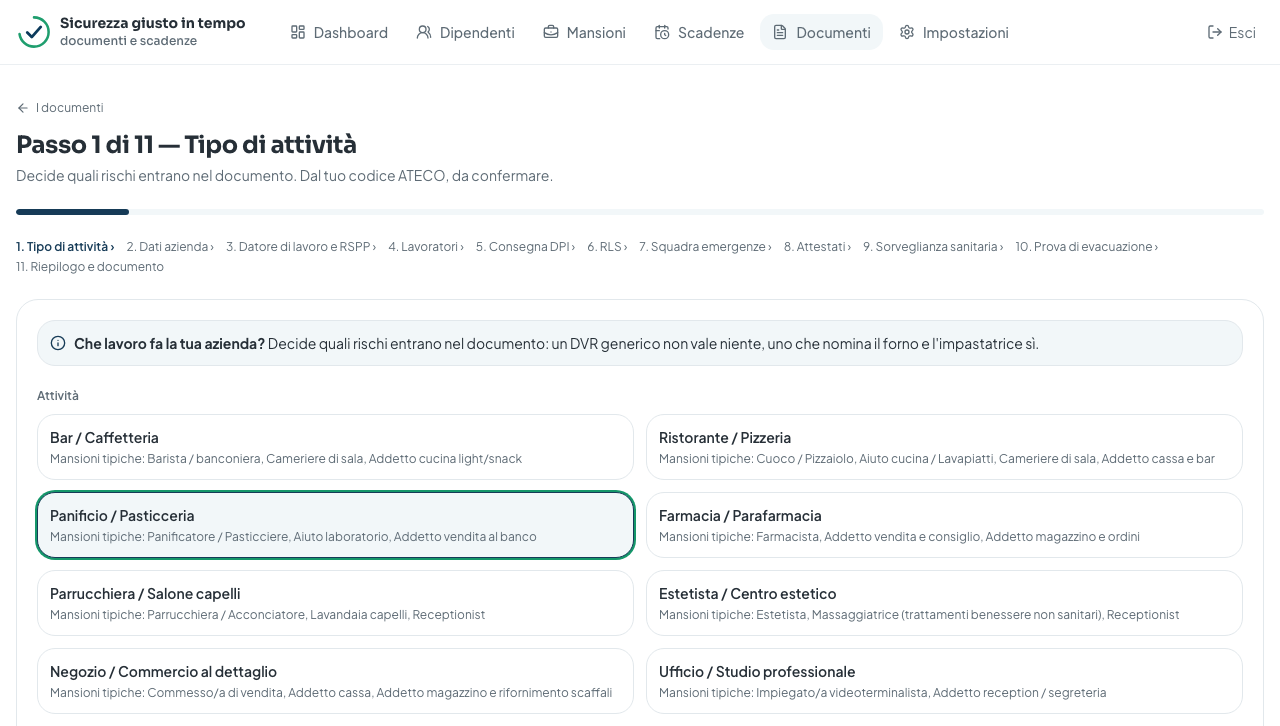1280x726 pixels.
Task: Click the Scadenze calendar clock icon
Action: [662, 32]
